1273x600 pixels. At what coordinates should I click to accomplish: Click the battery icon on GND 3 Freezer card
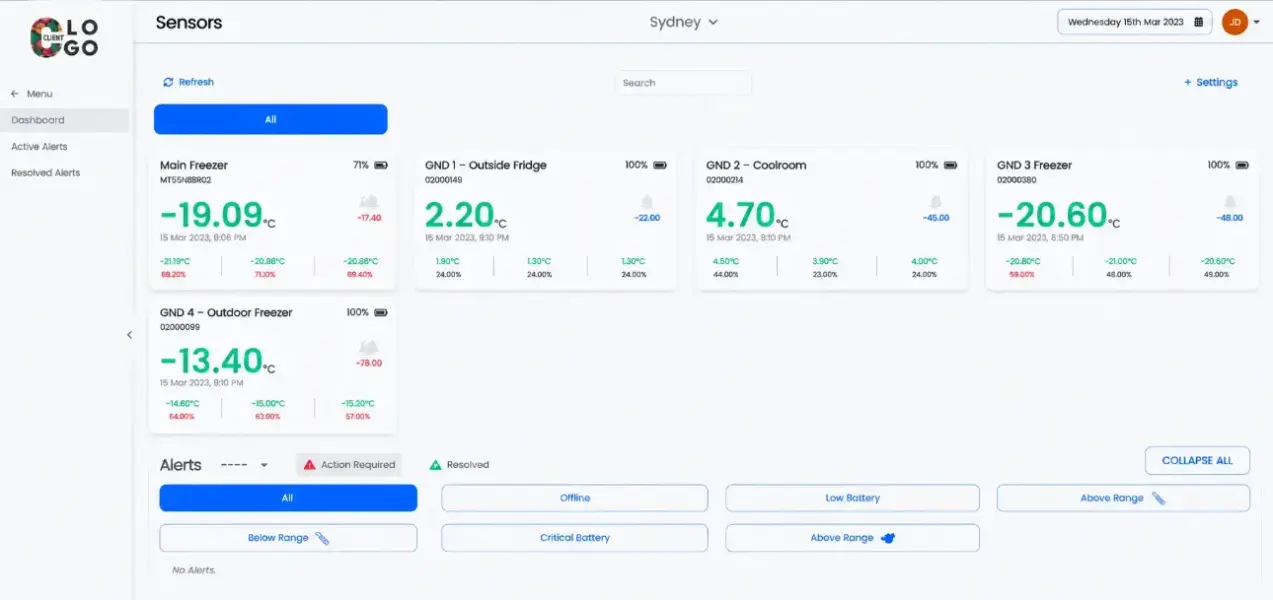pyautogui.click(x=1242, y=165)
